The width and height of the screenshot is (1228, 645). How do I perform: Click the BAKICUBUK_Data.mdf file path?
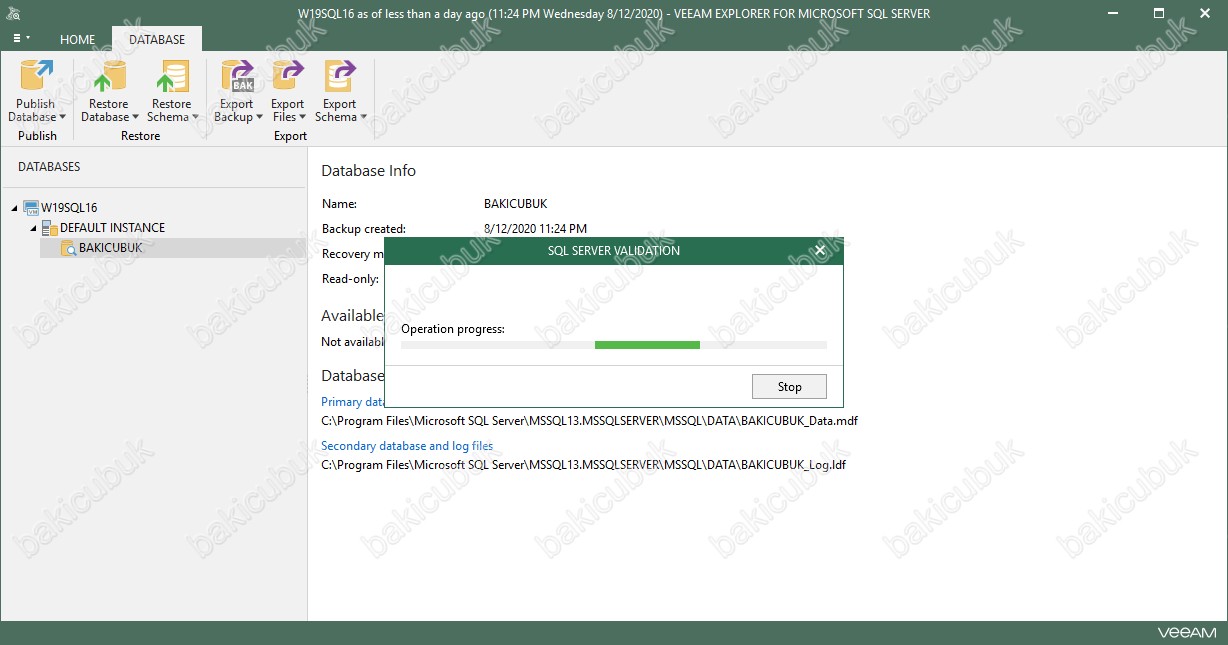(589, 421)
